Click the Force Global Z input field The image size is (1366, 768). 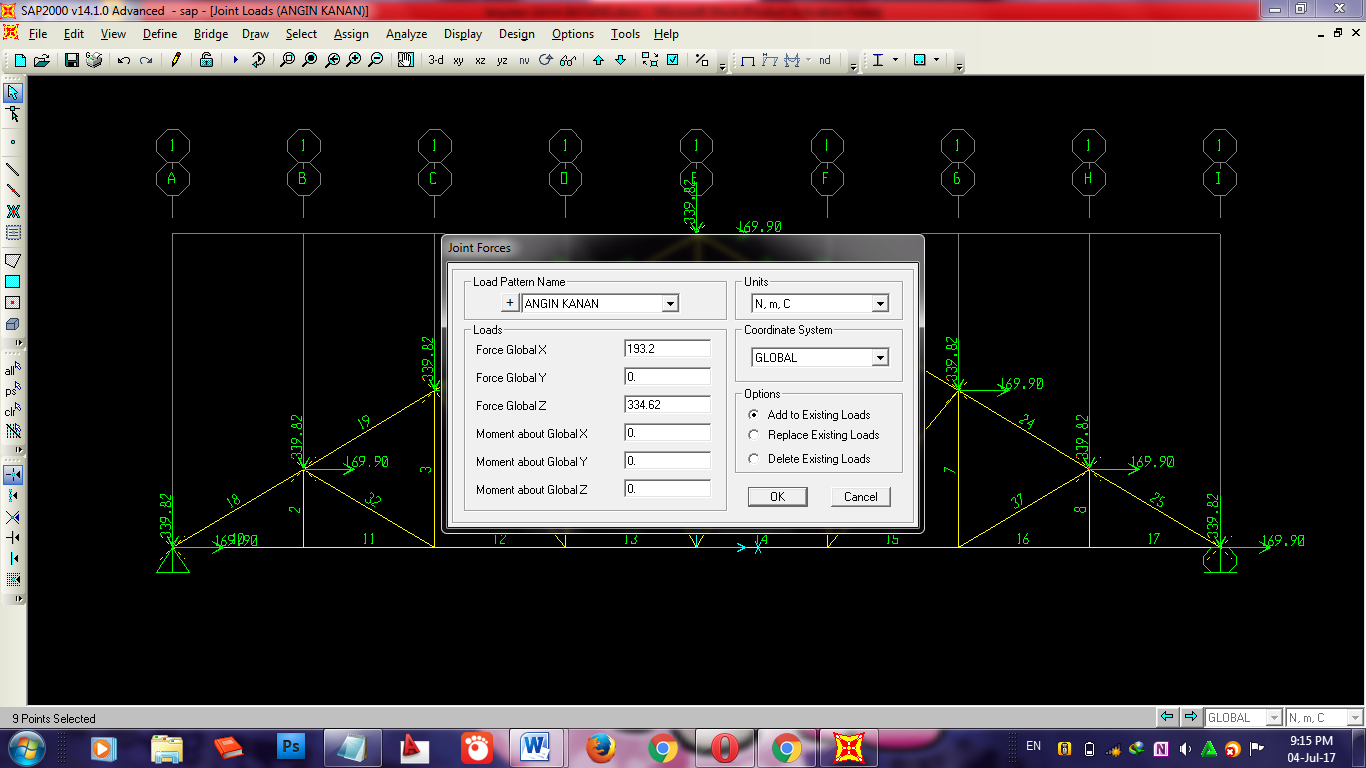point(667,405)
